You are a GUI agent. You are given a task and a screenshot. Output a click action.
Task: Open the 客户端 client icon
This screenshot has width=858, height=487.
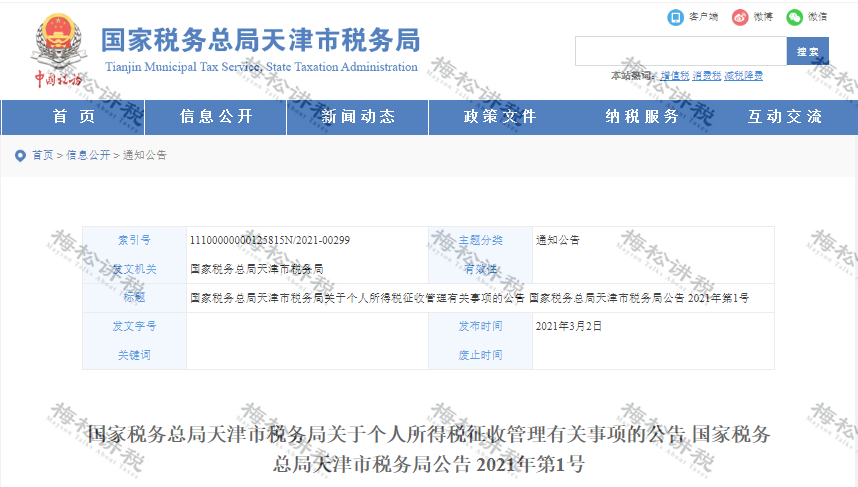(676, 18)
